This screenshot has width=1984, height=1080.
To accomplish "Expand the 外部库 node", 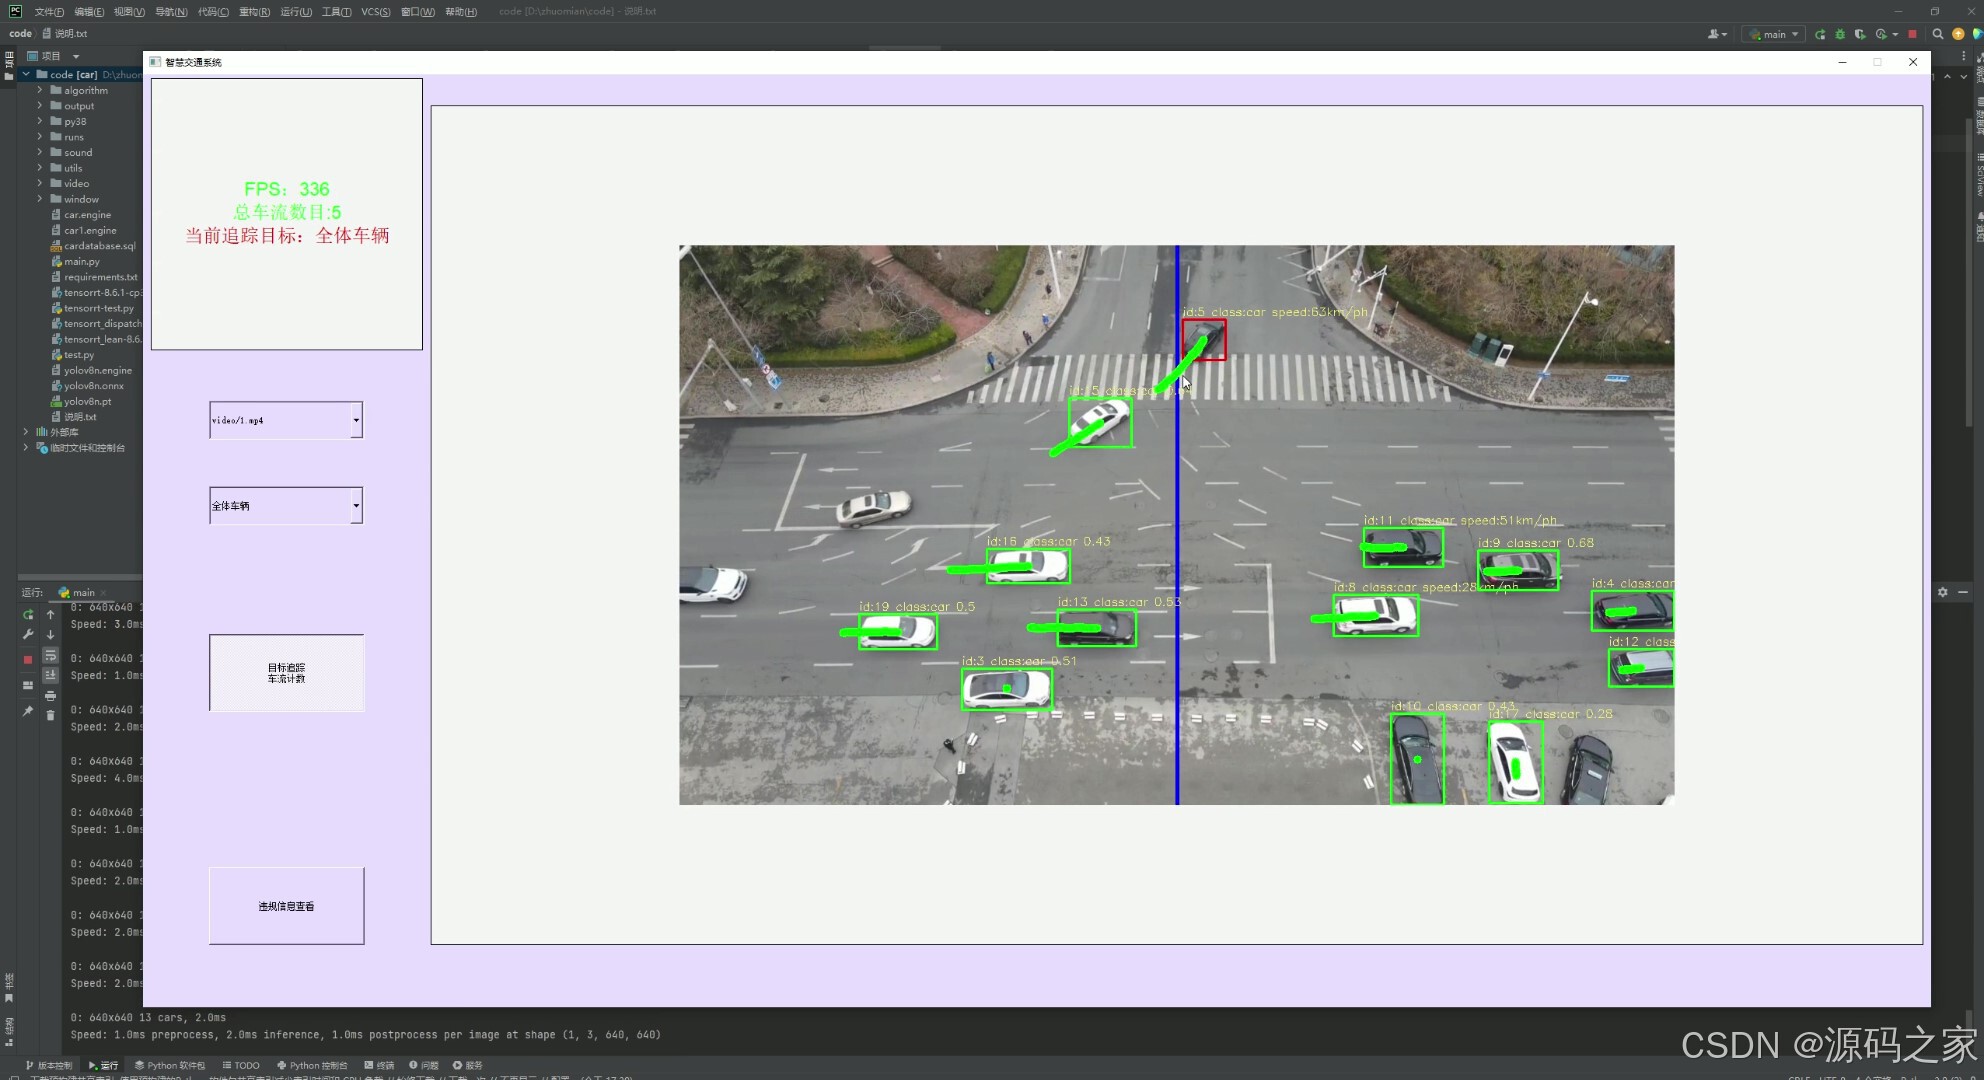I will tap(26, 432).
